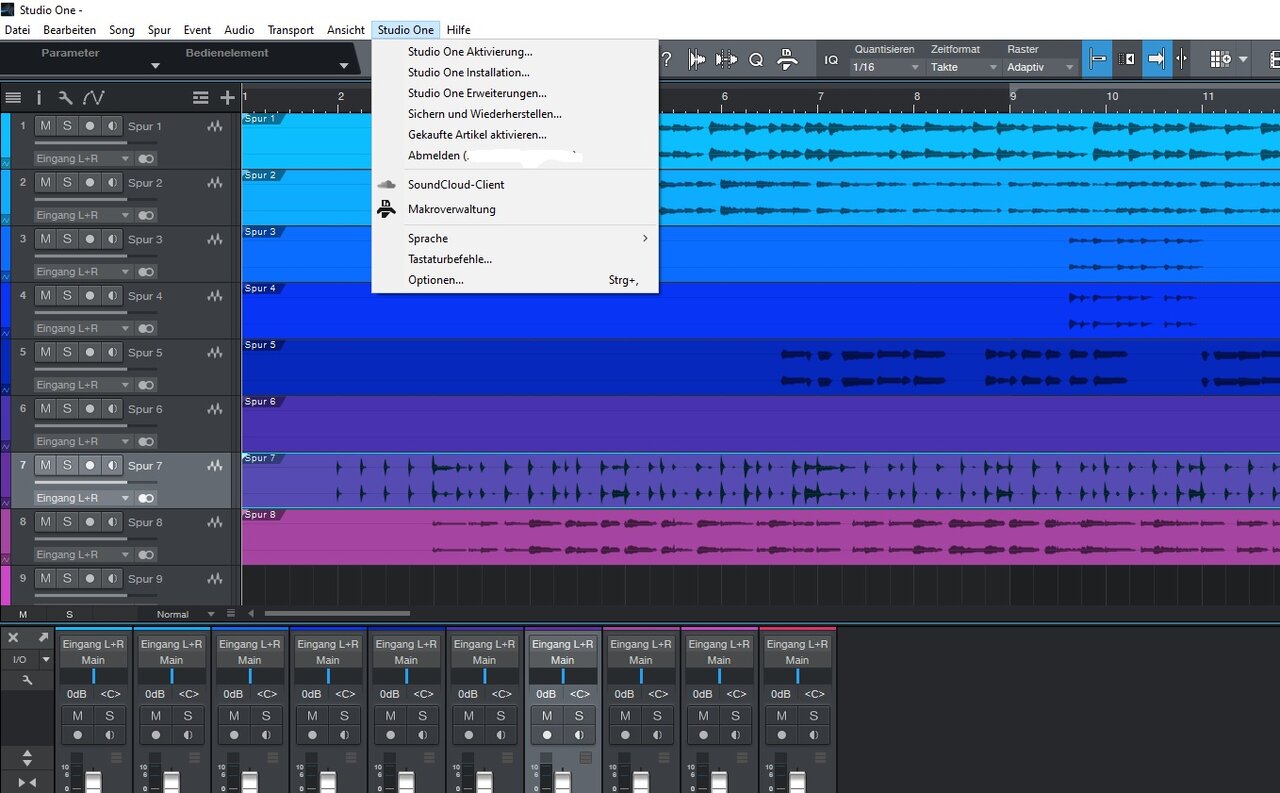The image size is (1280, 793).
Task: Click the pan slider of first mixer channel
Action: pos(93,677)
